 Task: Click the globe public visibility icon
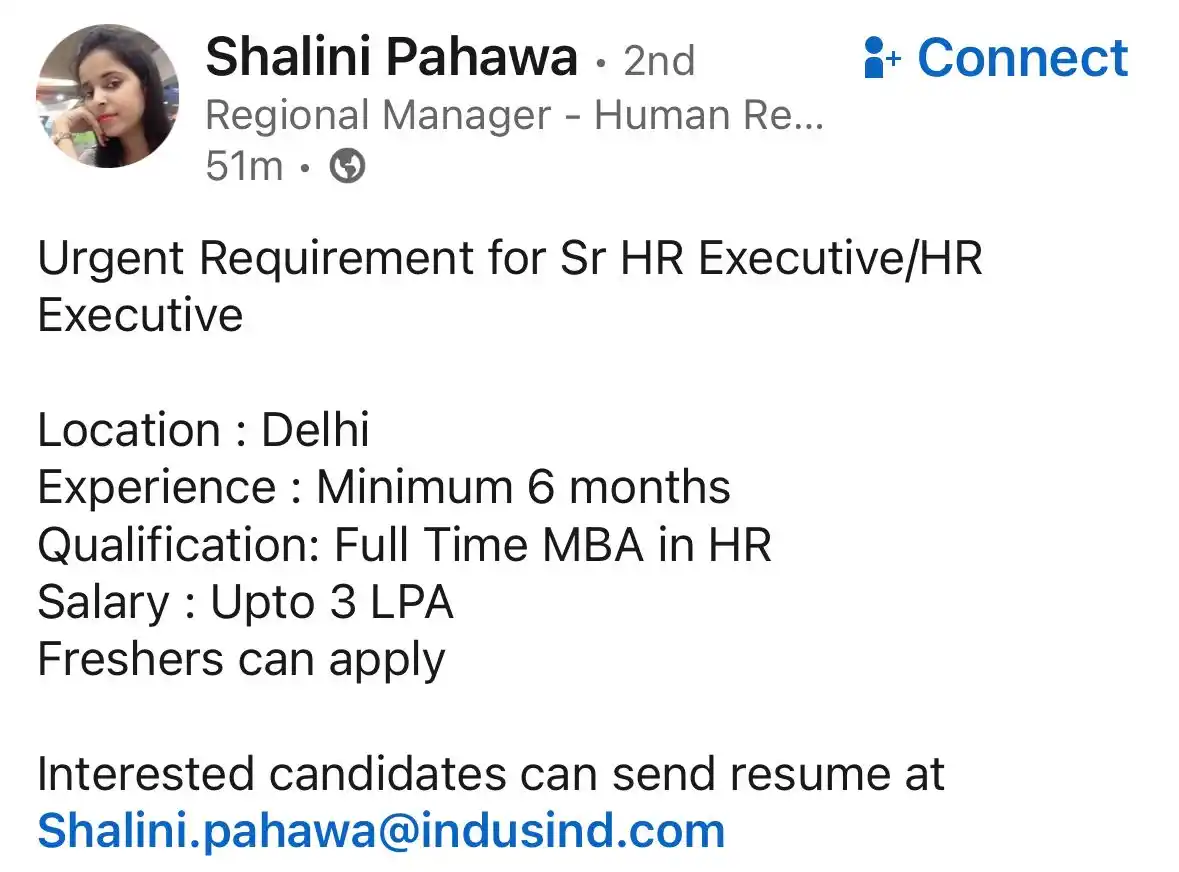click(347, 165)
